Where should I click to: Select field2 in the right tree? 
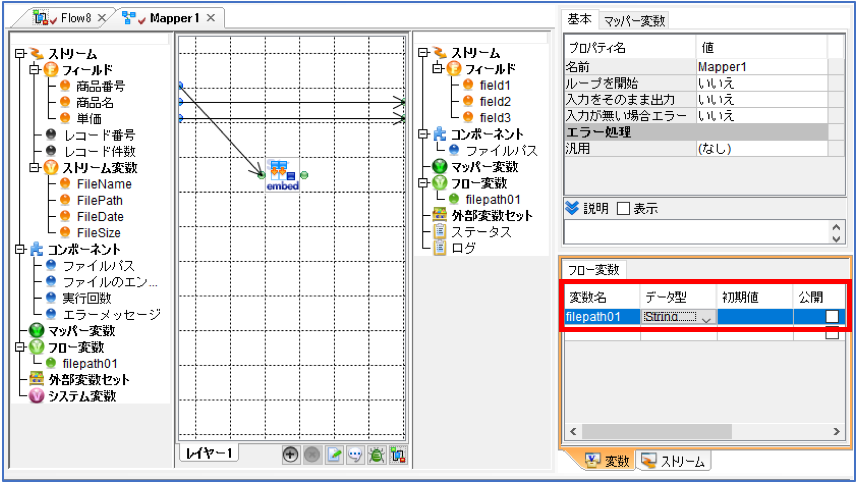tap(495, 101)
